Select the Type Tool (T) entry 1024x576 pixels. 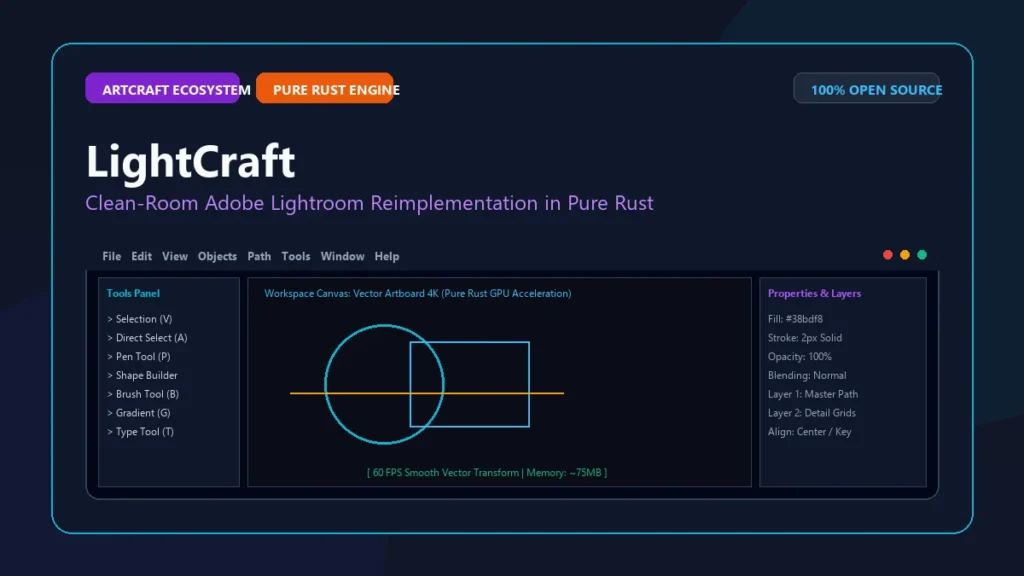140,432
